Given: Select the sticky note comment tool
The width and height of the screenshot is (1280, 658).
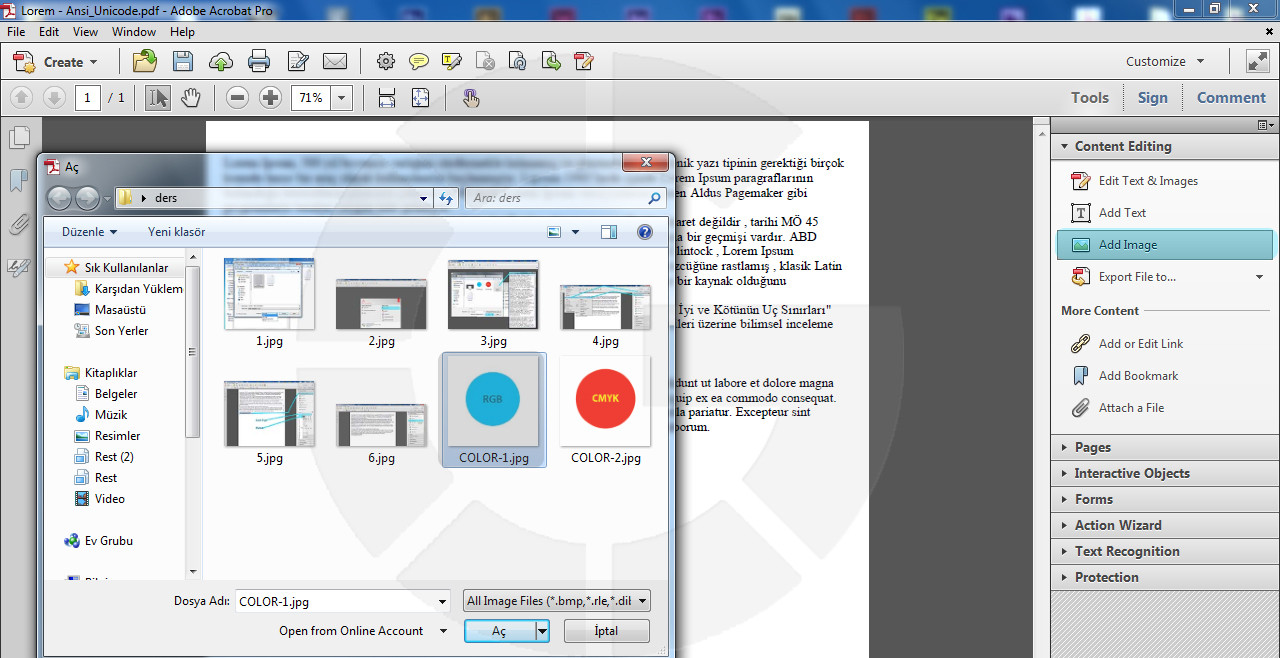Looking at the screenshot, I should (419, 62).
